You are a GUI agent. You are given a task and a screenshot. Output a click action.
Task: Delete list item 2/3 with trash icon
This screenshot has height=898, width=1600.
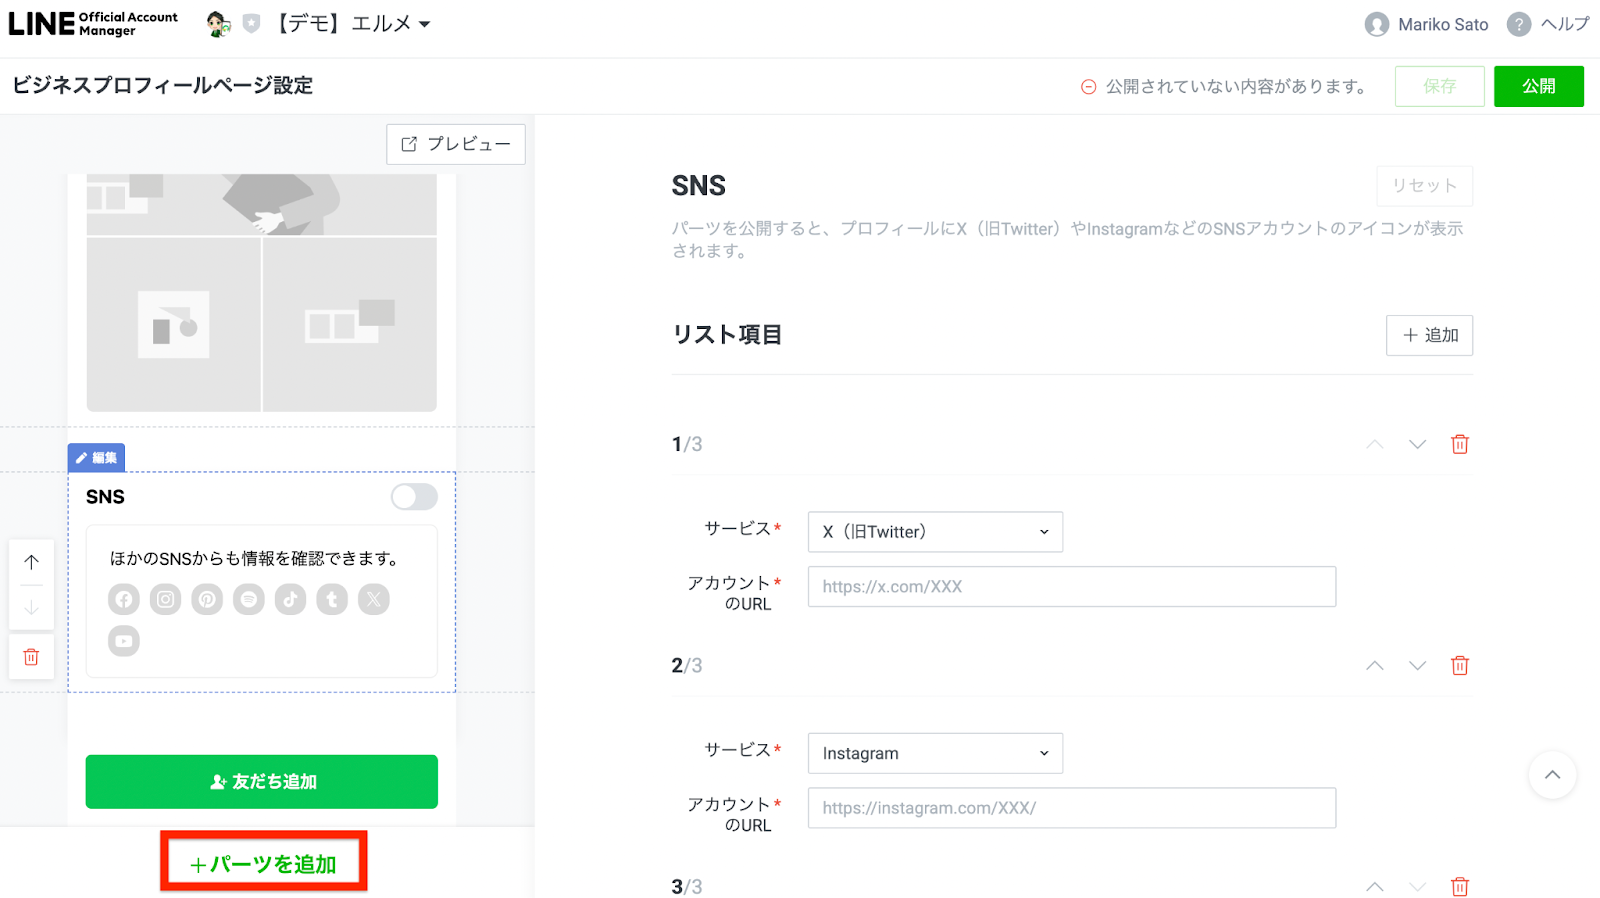pyautogui.click(x=1459, y=666)
